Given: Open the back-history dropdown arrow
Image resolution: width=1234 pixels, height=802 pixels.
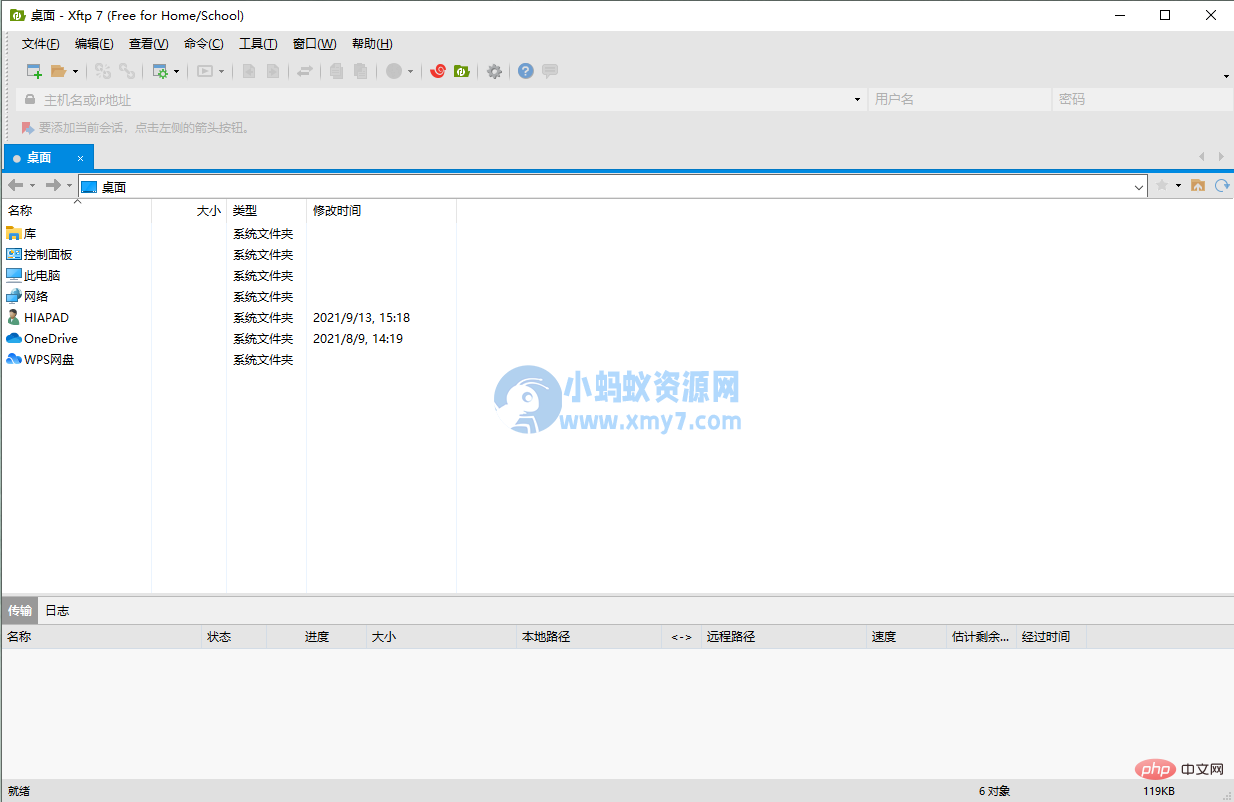Looking at the screenshot, I should click(32, 186).
